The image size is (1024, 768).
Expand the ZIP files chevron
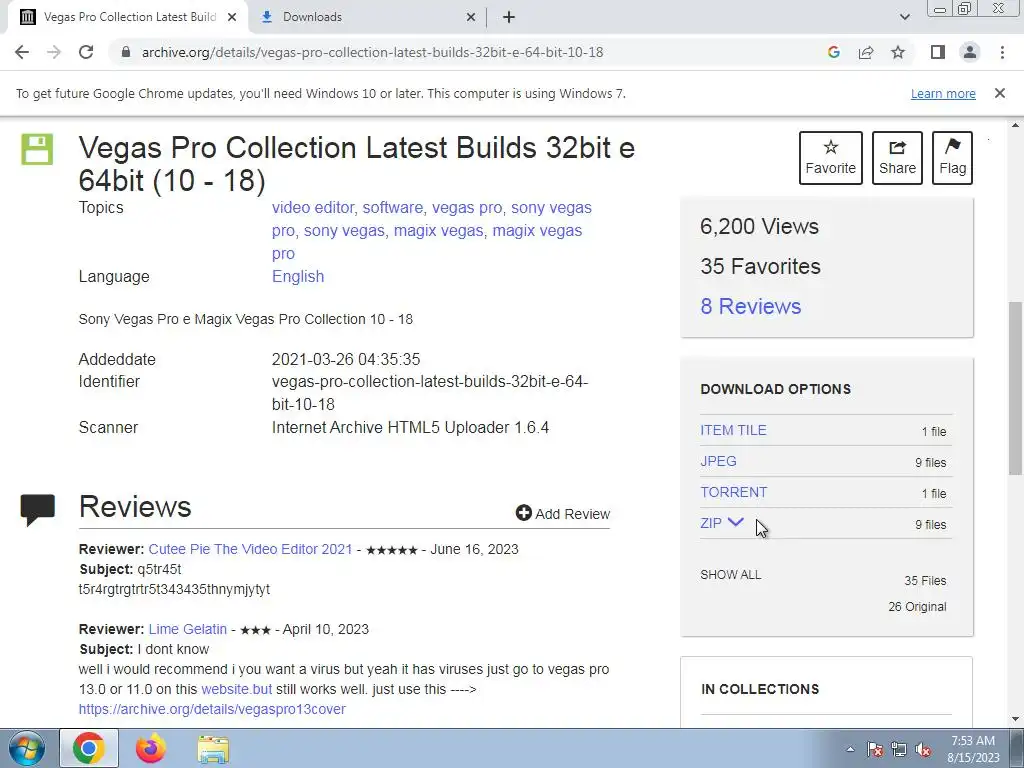(x=735, y=522)
